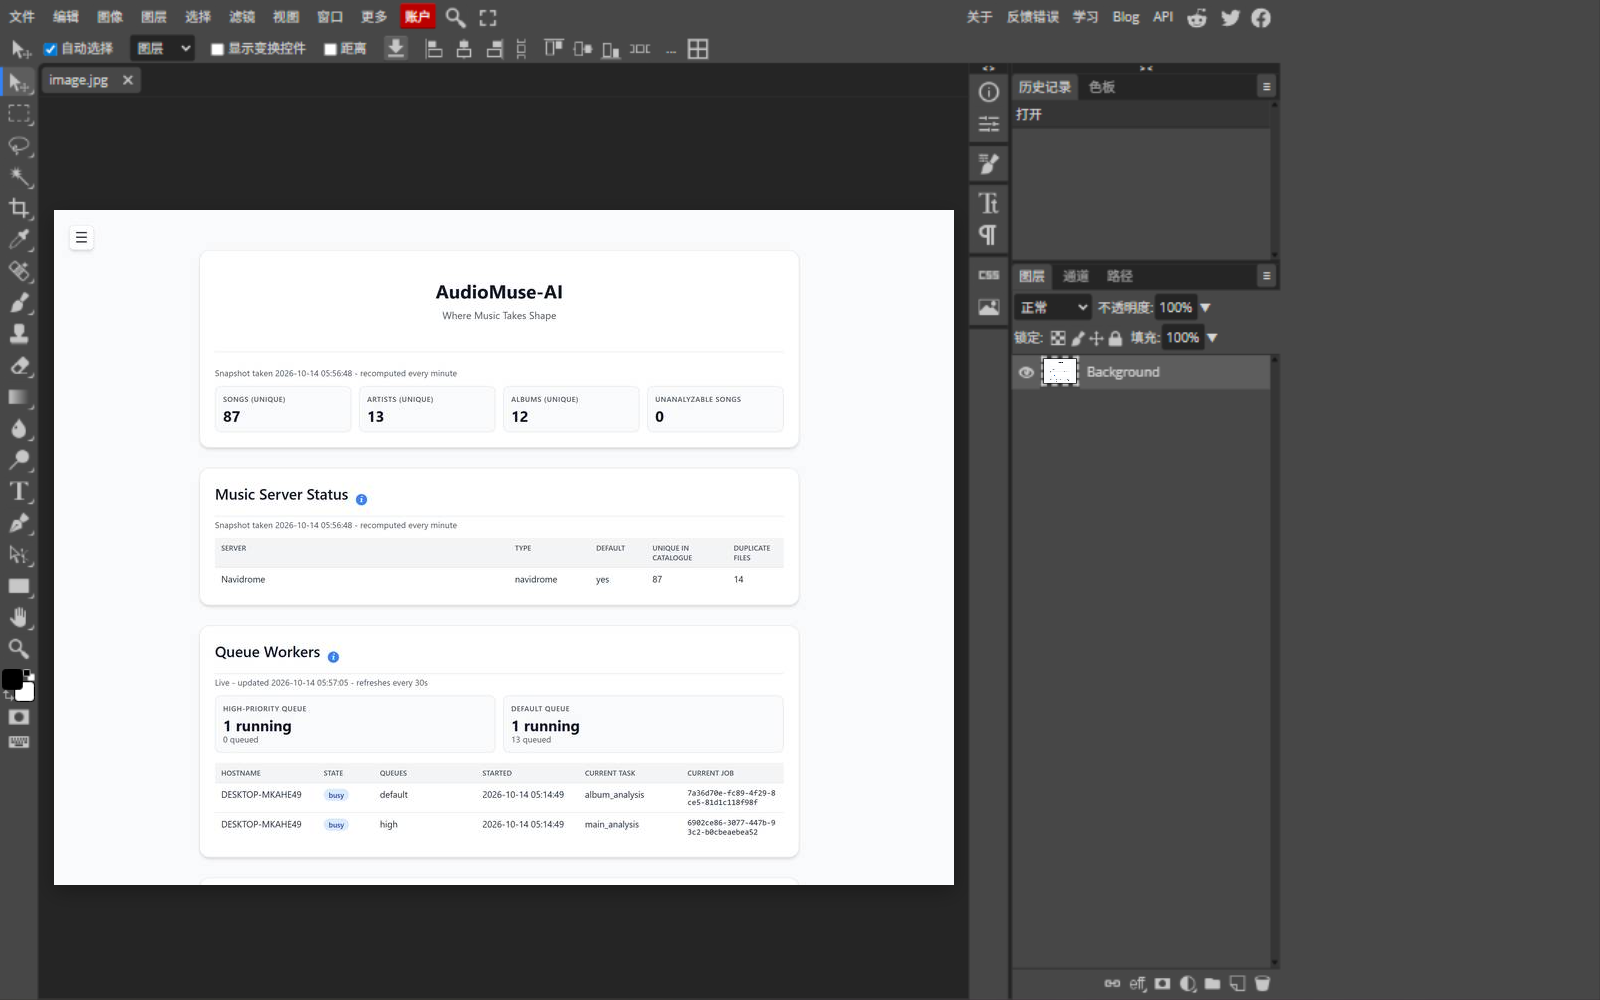The width and height of the screenshot is (1600, 1000).
Task: Hide the Background layer eye icon
Action: click(1026, 372)
